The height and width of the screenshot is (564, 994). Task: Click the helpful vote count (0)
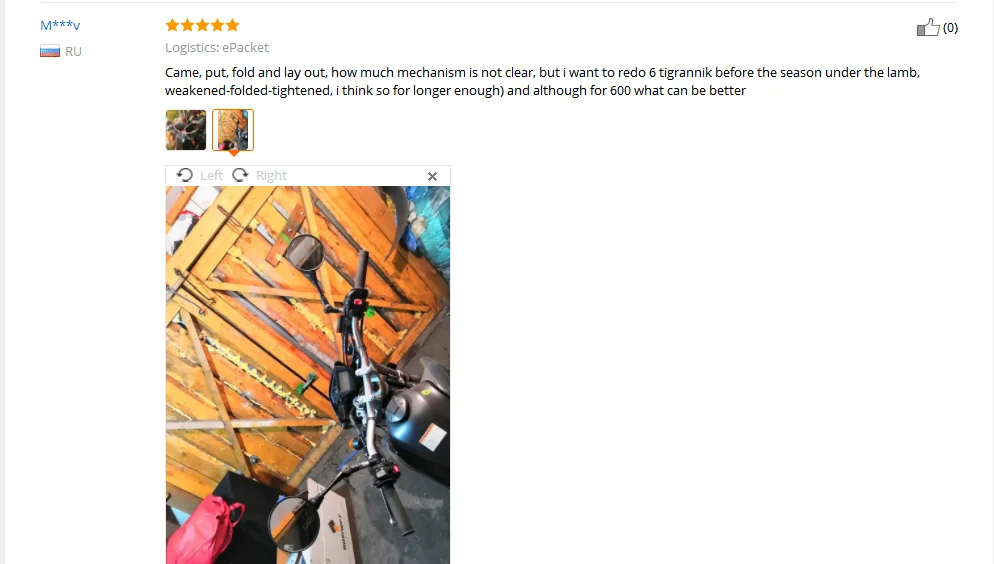(x=950, y=28)
